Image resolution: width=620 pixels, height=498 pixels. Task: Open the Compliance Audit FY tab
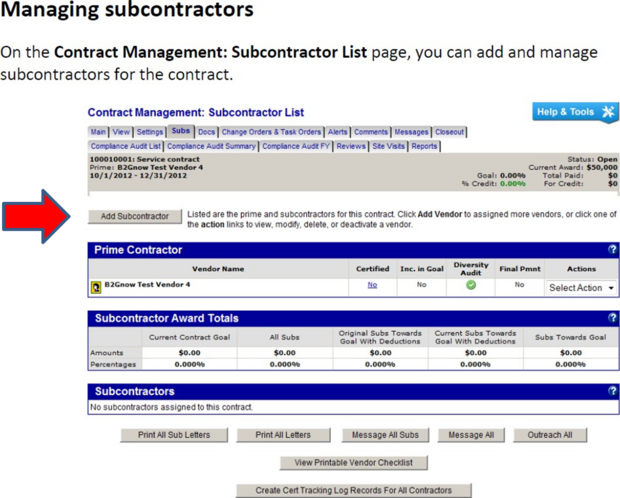point(296,146)
